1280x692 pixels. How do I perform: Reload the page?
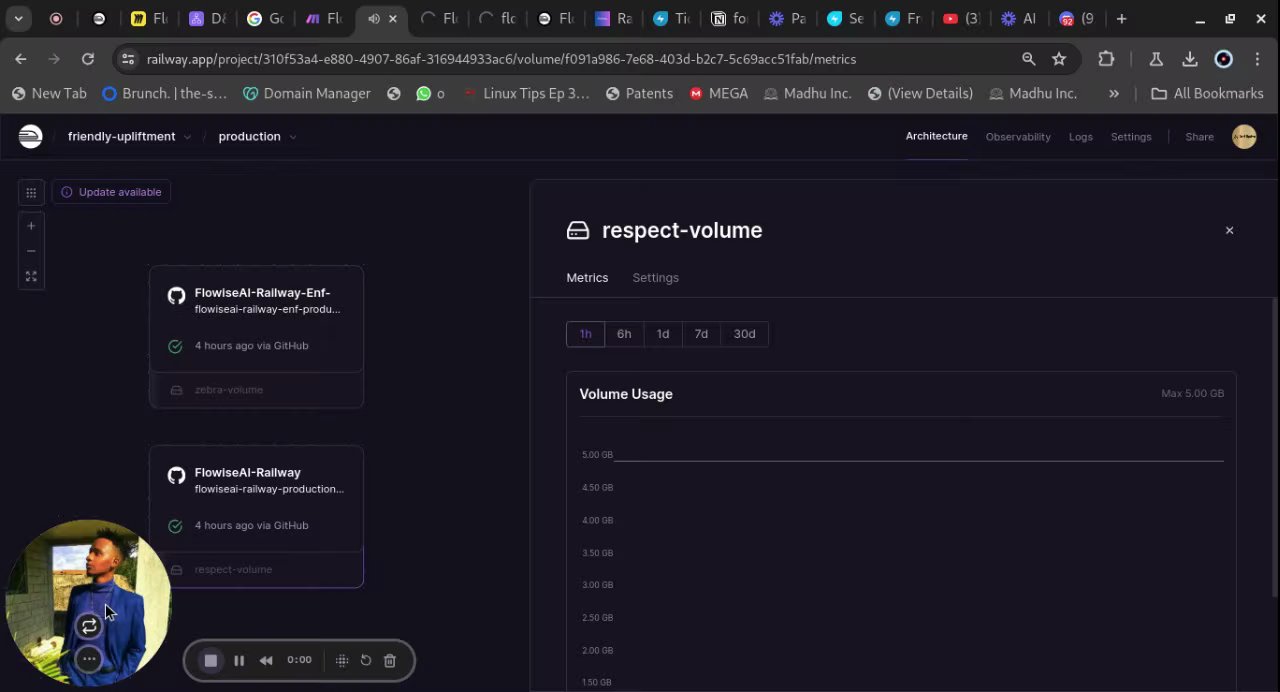[x=88, y=59]
